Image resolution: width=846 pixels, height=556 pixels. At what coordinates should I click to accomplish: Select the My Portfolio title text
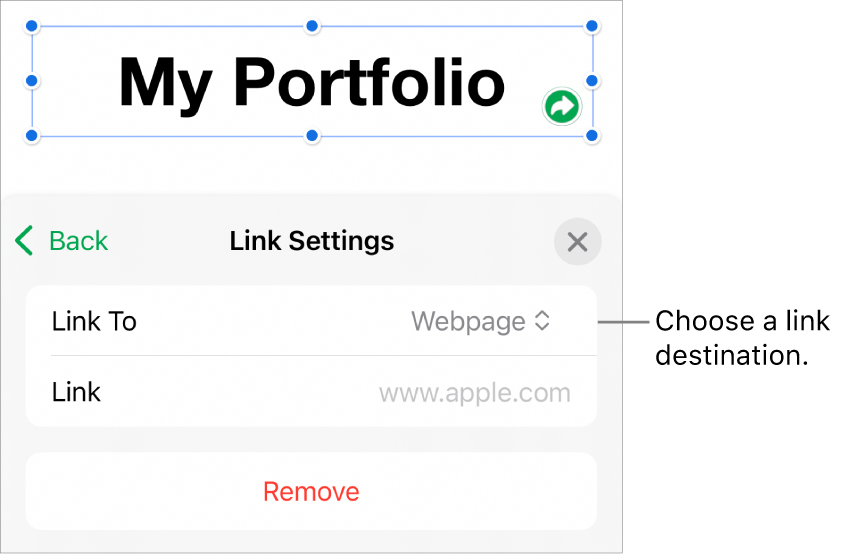point(311,82)
